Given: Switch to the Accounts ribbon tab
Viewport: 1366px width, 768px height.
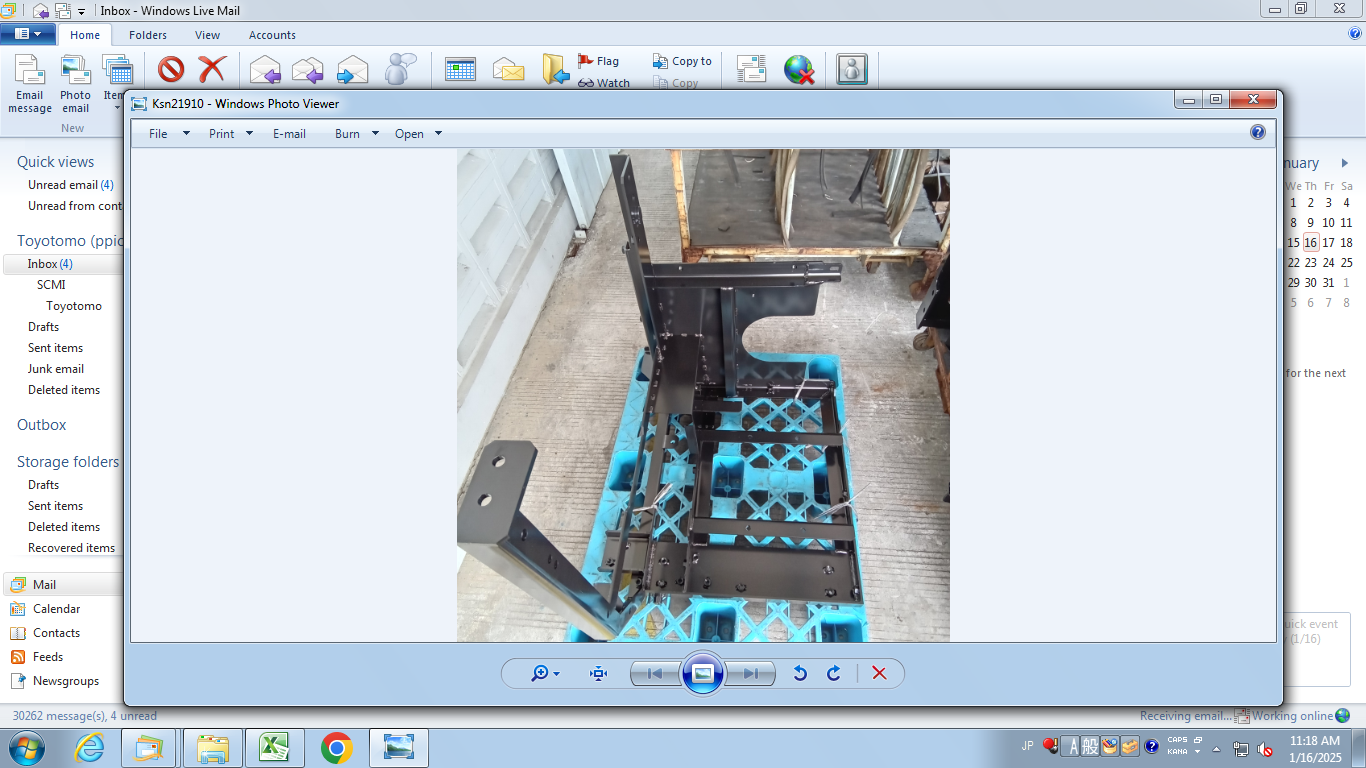Looking at the screenshot, I should [272, 35].
